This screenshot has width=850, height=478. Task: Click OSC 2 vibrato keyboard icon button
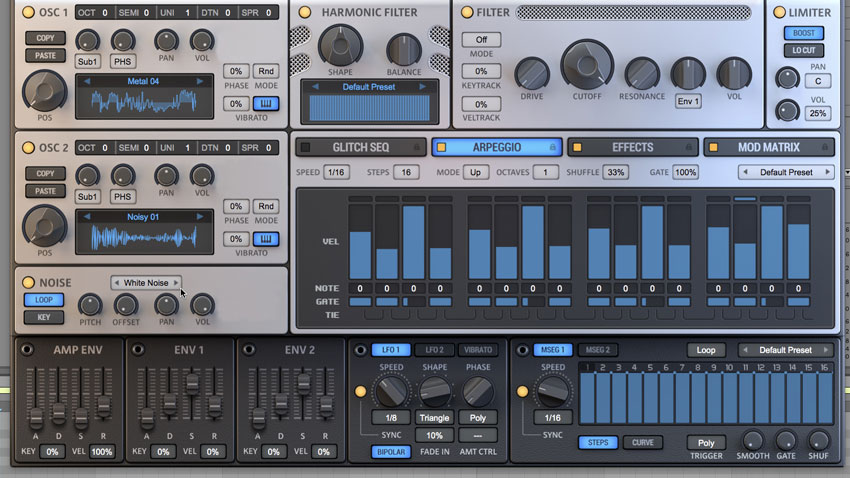click(x=266, y=239)
